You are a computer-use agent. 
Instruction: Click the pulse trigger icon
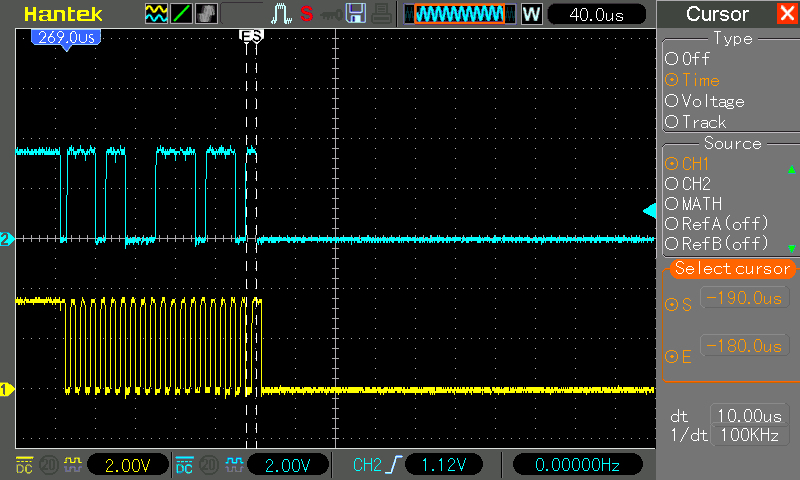[x=281, y=14]
